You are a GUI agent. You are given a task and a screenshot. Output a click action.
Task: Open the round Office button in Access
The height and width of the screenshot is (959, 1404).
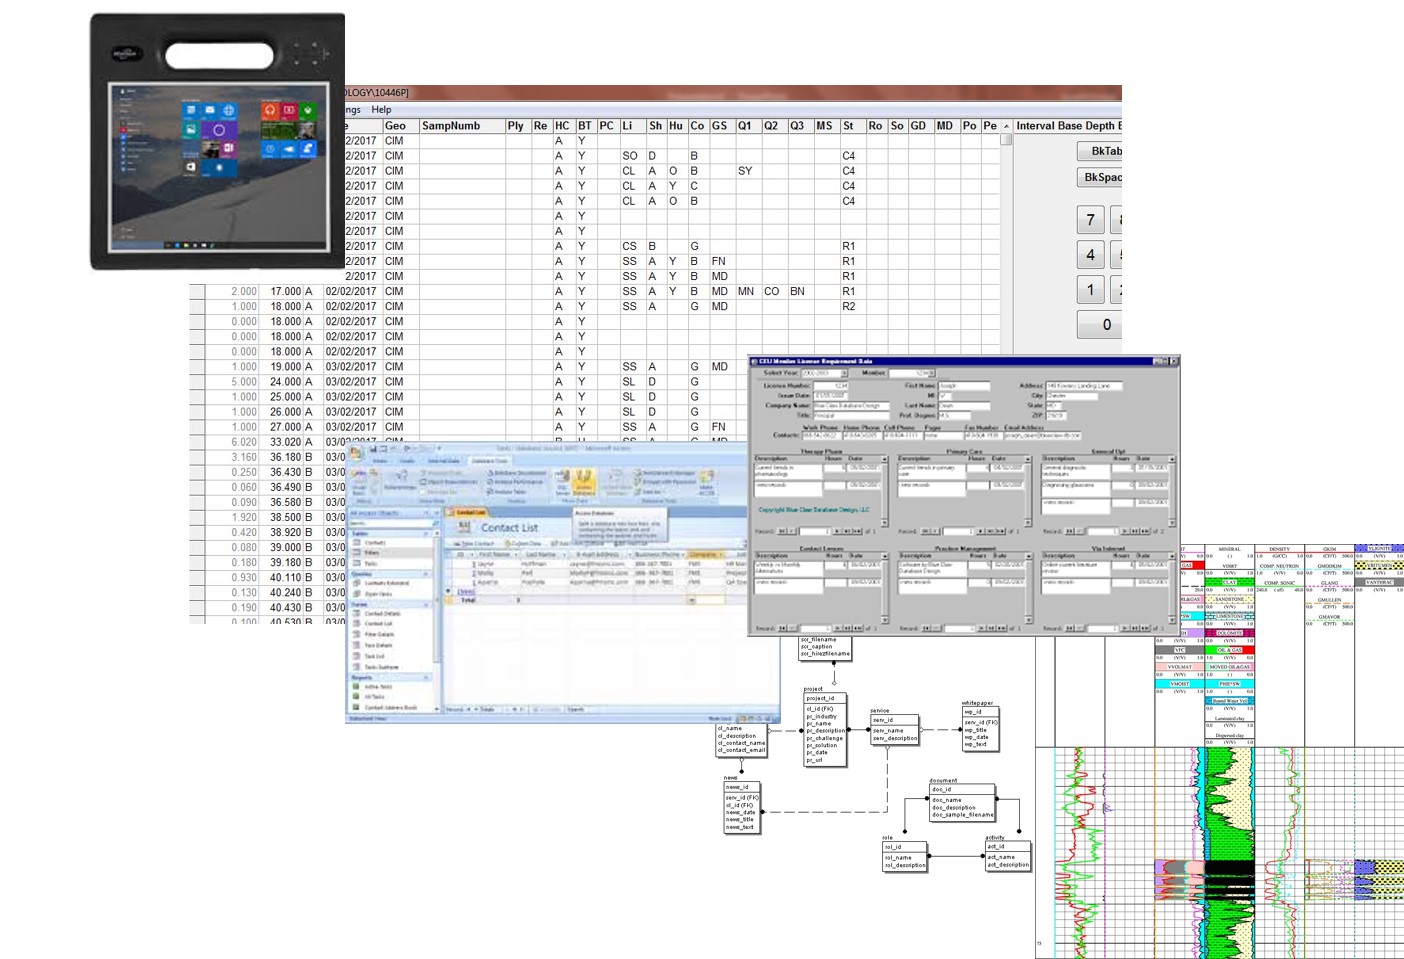356,453
